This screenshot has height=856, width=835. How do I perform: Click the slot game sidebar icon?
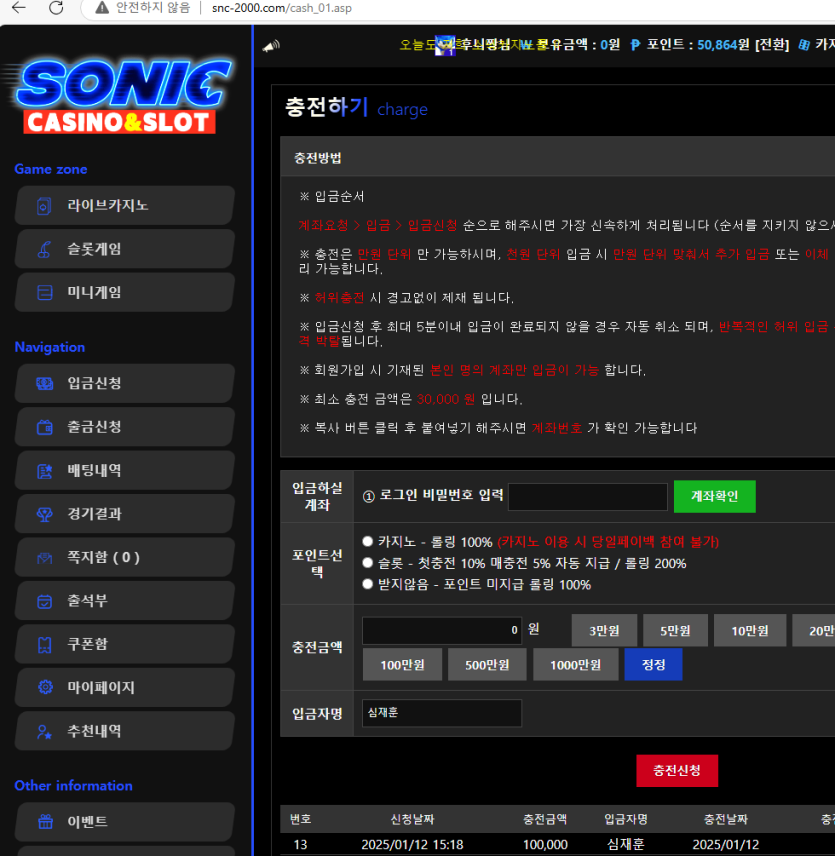tap(44, 249)
